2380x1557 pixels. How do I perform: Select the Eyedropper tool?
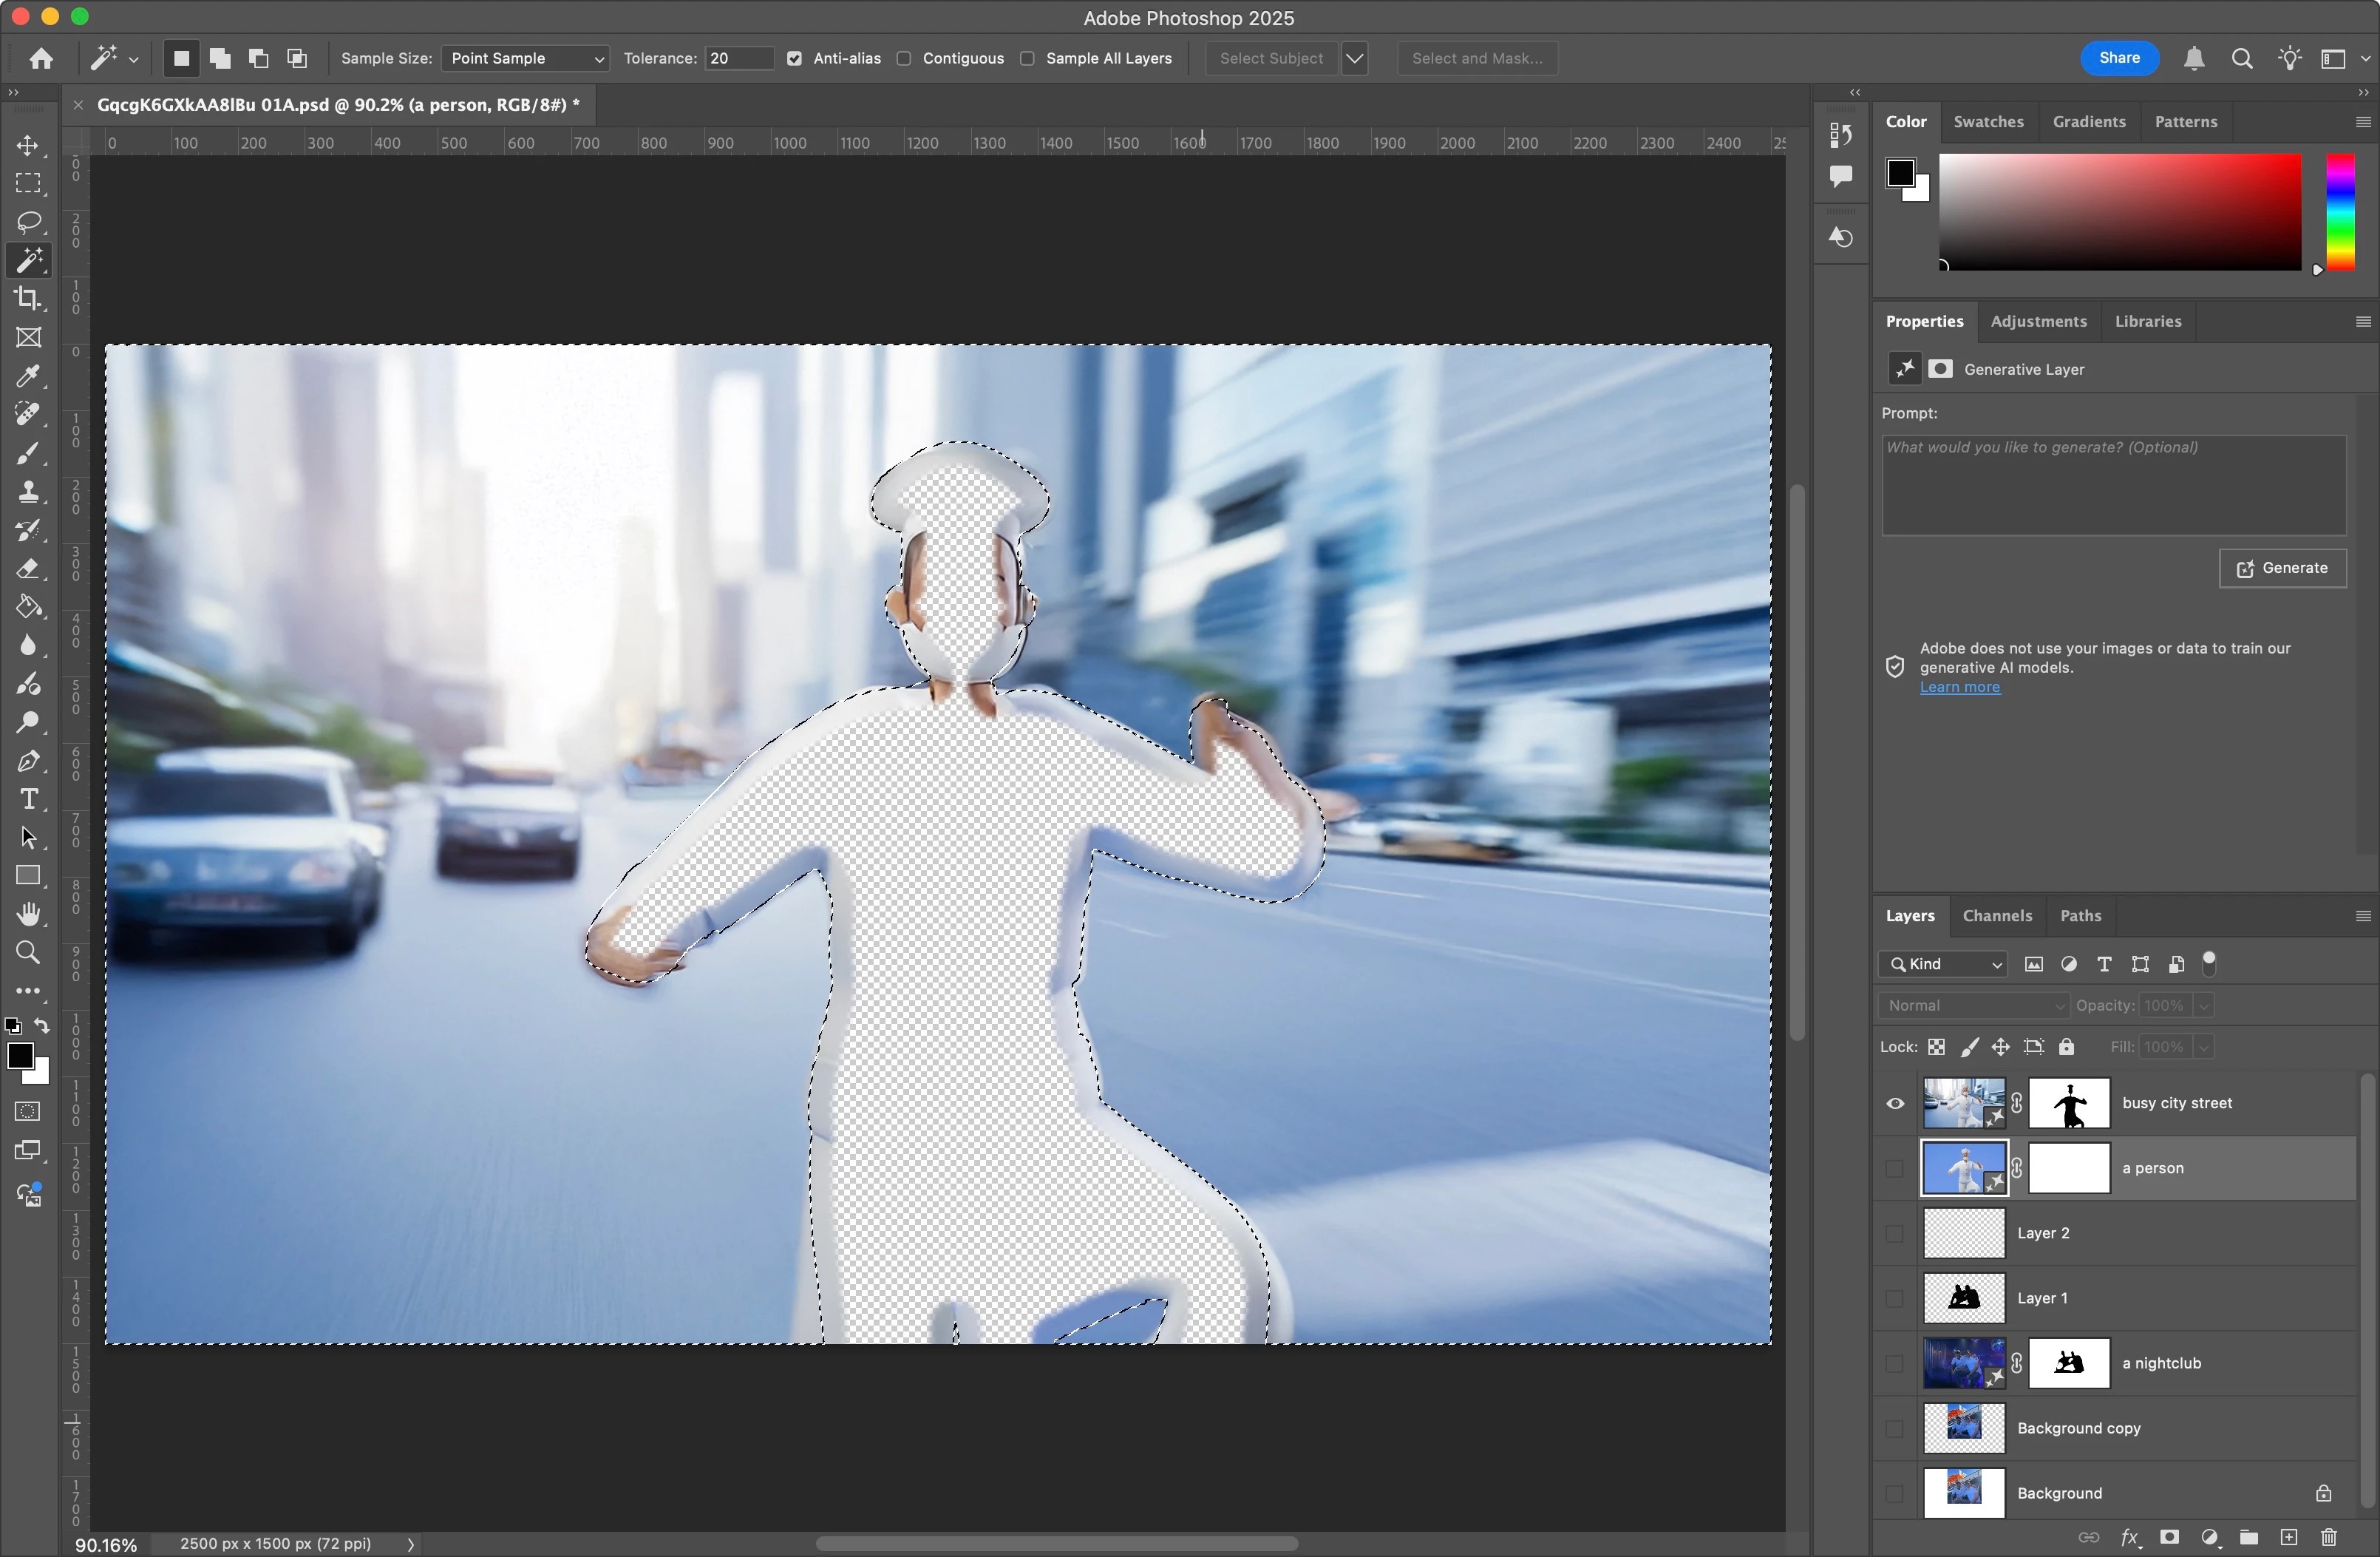pos(28,376)
